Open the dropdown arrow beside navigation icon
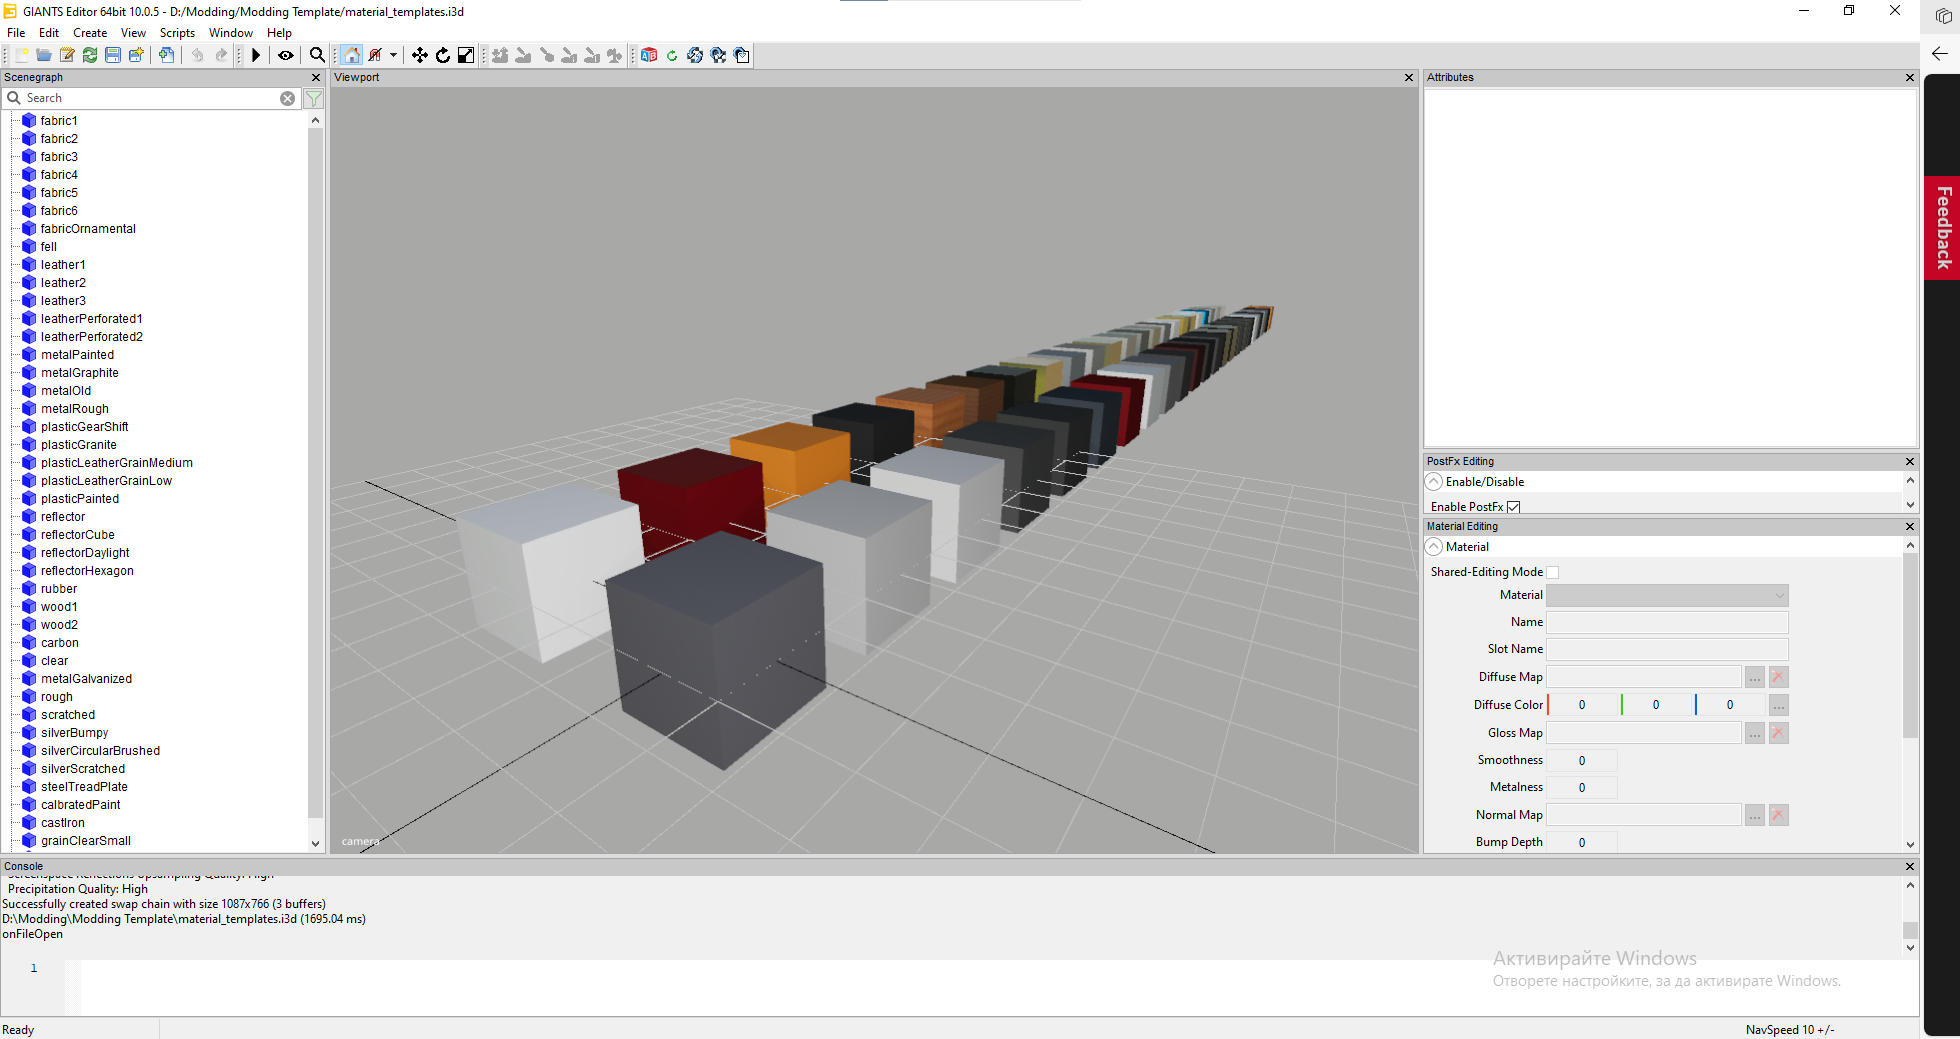 [393, 55]
